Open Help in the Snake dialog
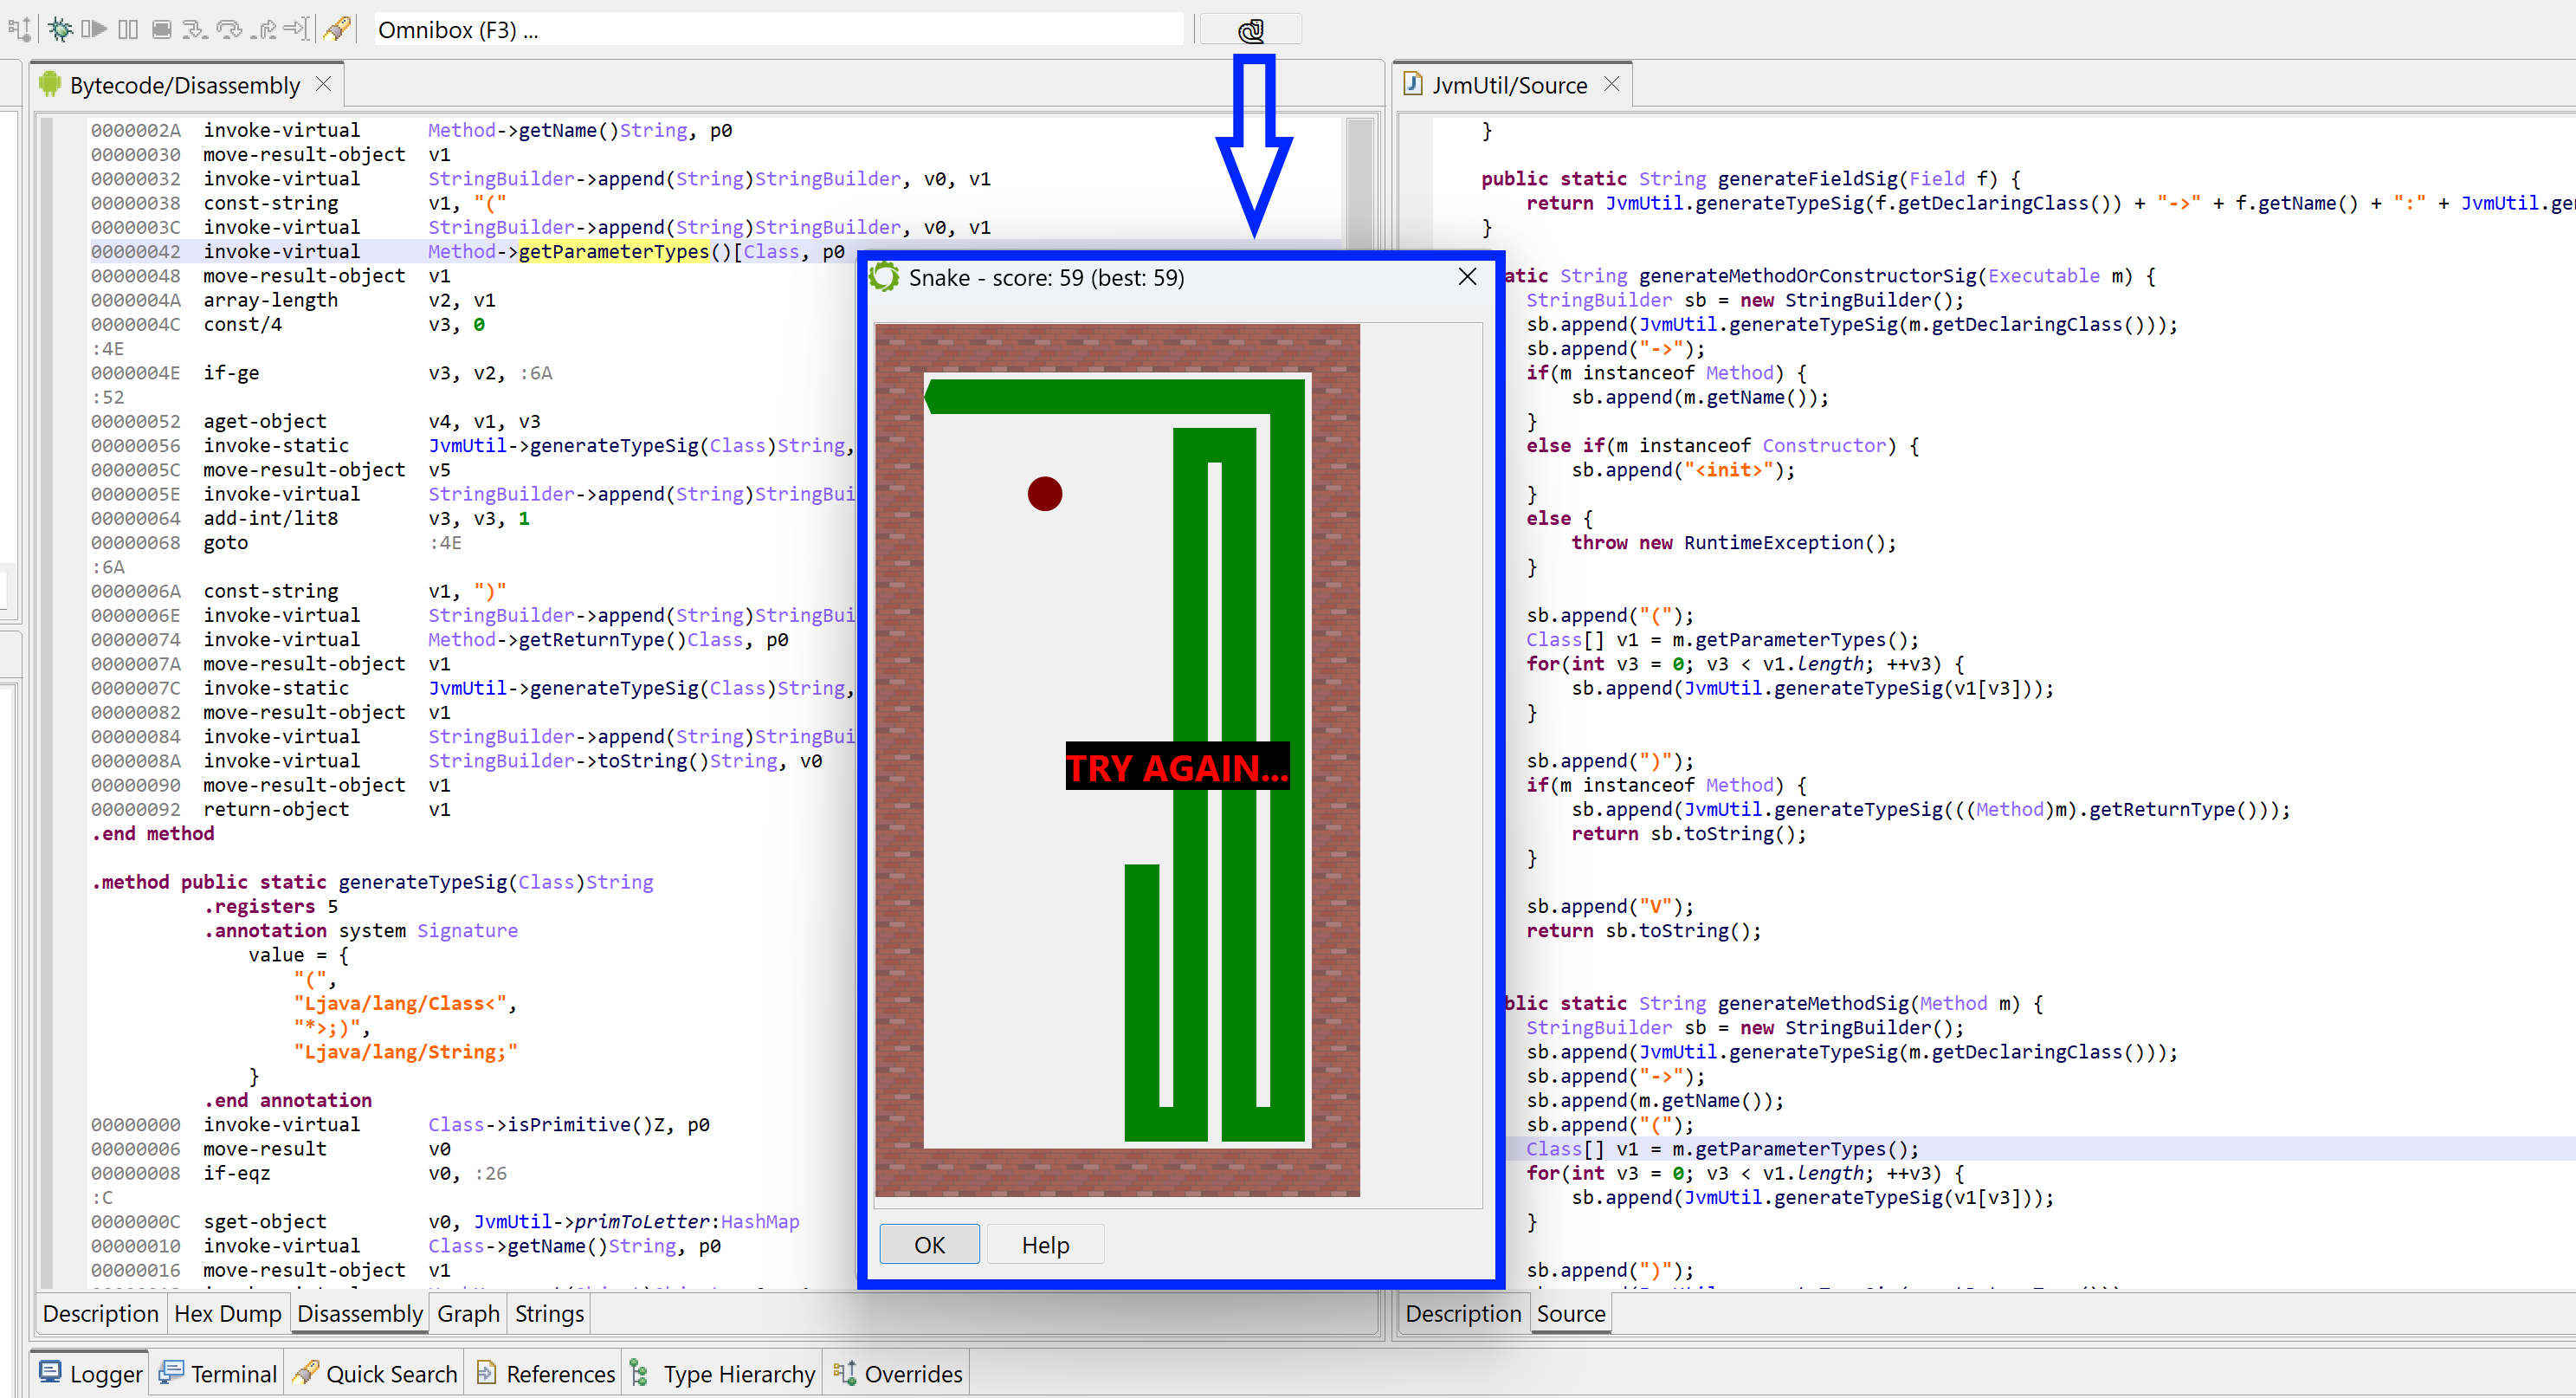The image size is (2576, 1398). coord(1045,1244)
